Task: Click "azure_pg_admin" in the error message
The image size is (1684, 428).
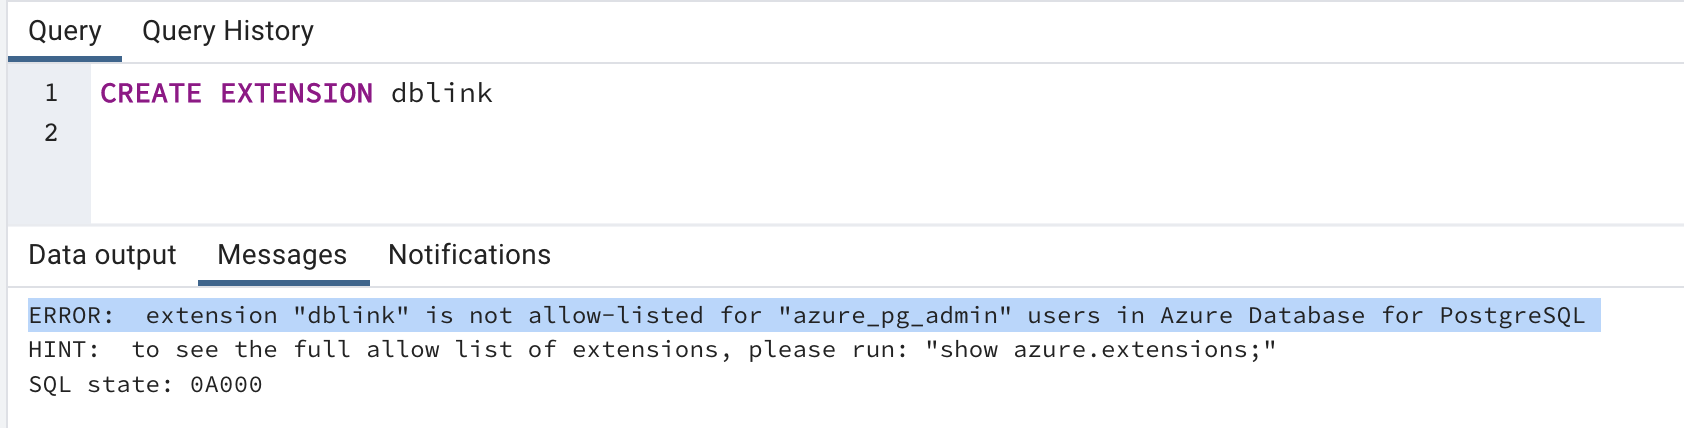Action: point(895,316)
